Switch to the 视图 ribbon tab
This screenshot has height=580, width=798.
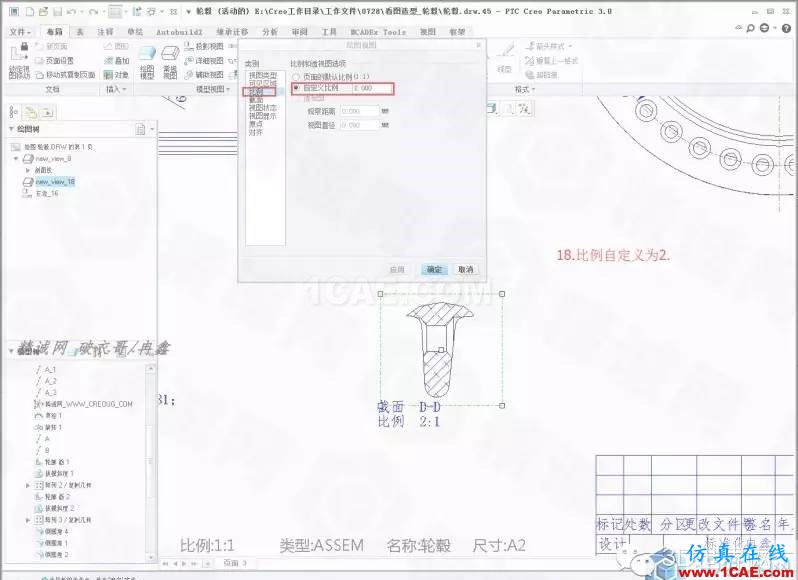(x=428, y=32)
